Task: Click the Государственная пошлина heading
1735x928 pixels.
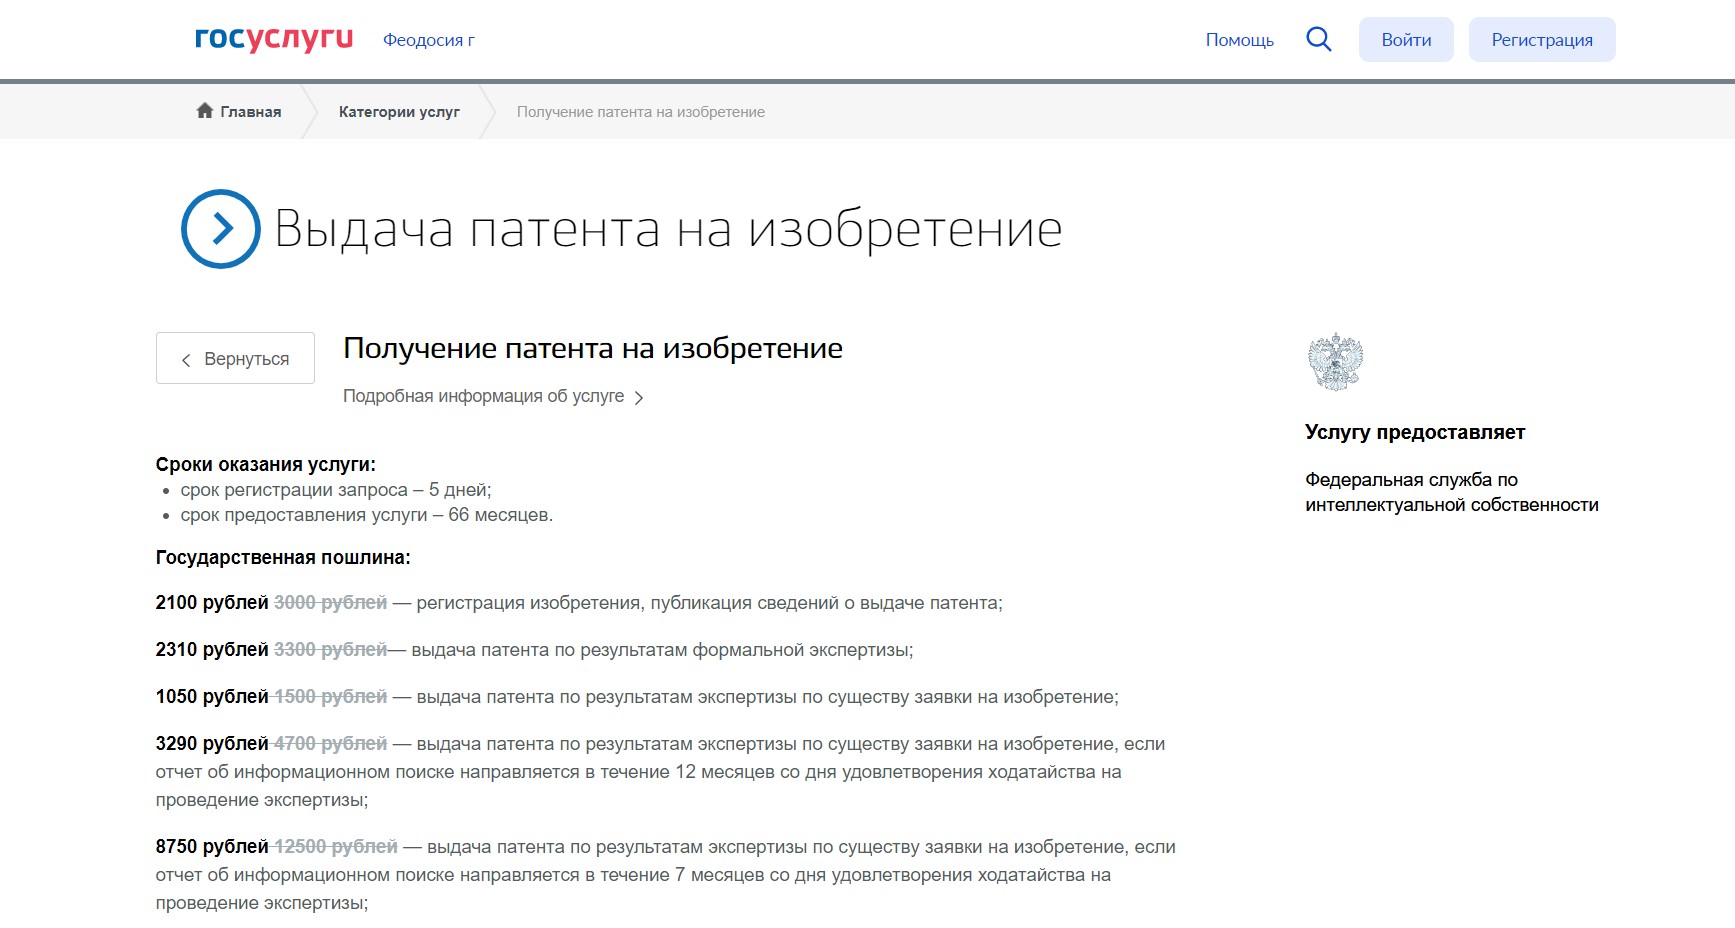Action: click(x=283, y=557)
